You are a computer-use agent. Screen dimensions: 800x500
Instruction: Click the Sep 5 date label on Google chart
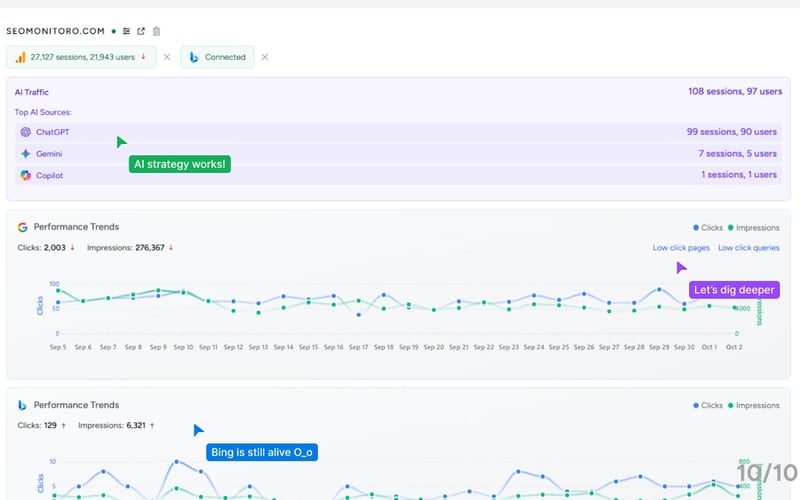(58, 347)
